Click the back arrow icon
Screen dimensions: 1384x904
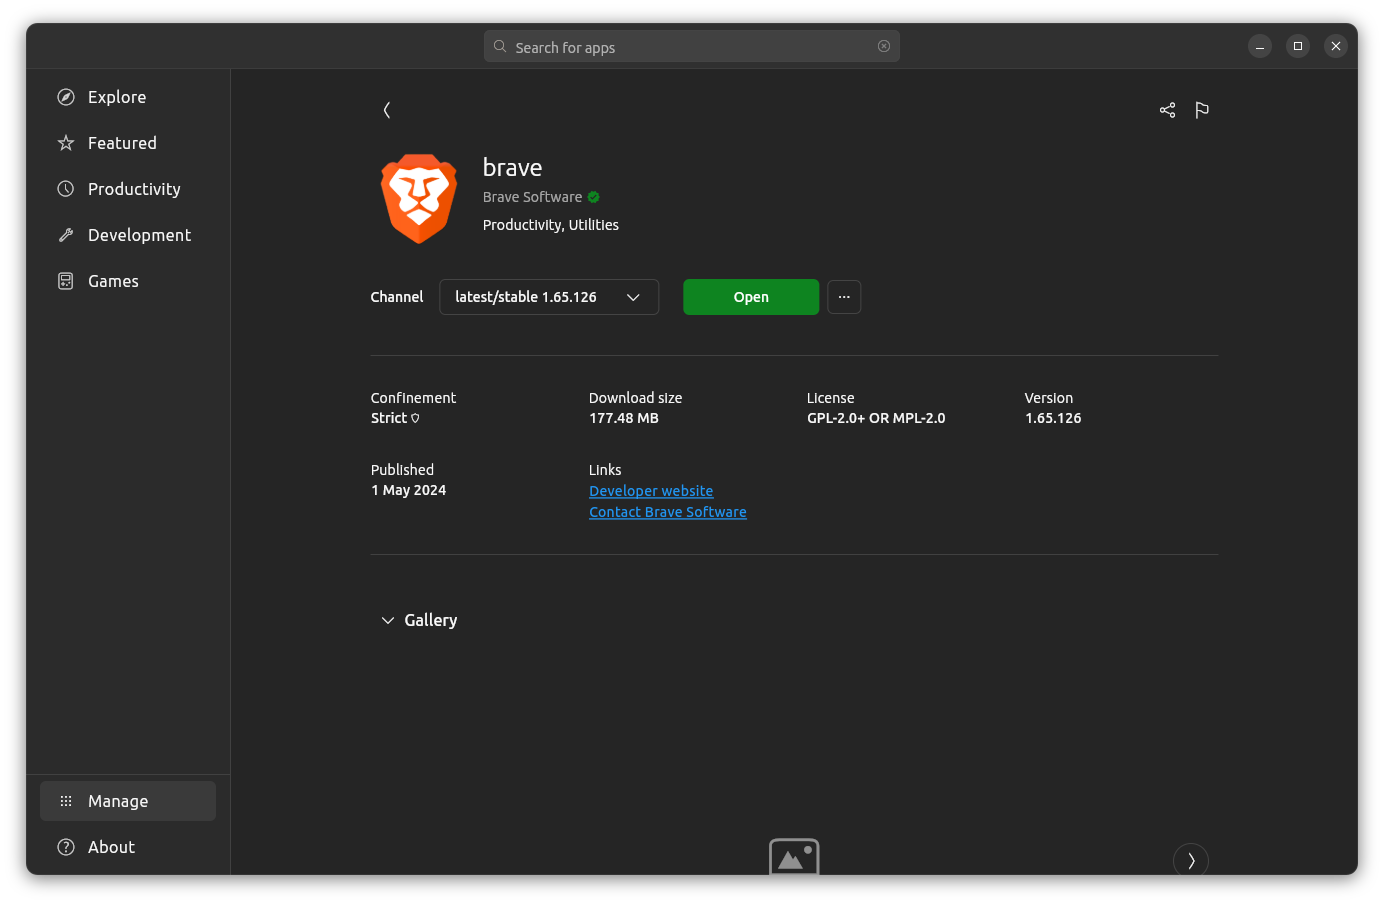387,110
